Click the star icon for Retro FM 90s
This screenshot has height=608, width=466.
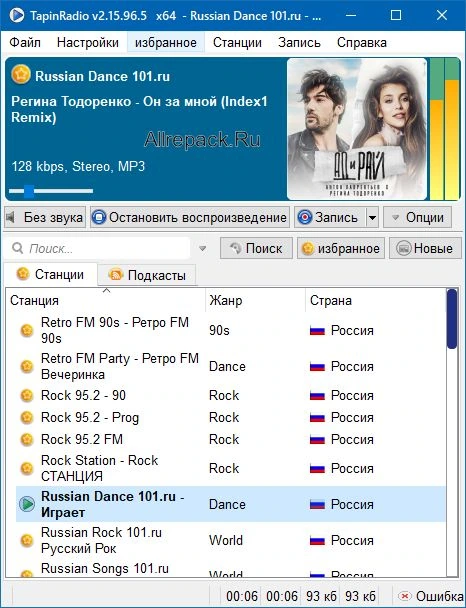tap(27, 330)
